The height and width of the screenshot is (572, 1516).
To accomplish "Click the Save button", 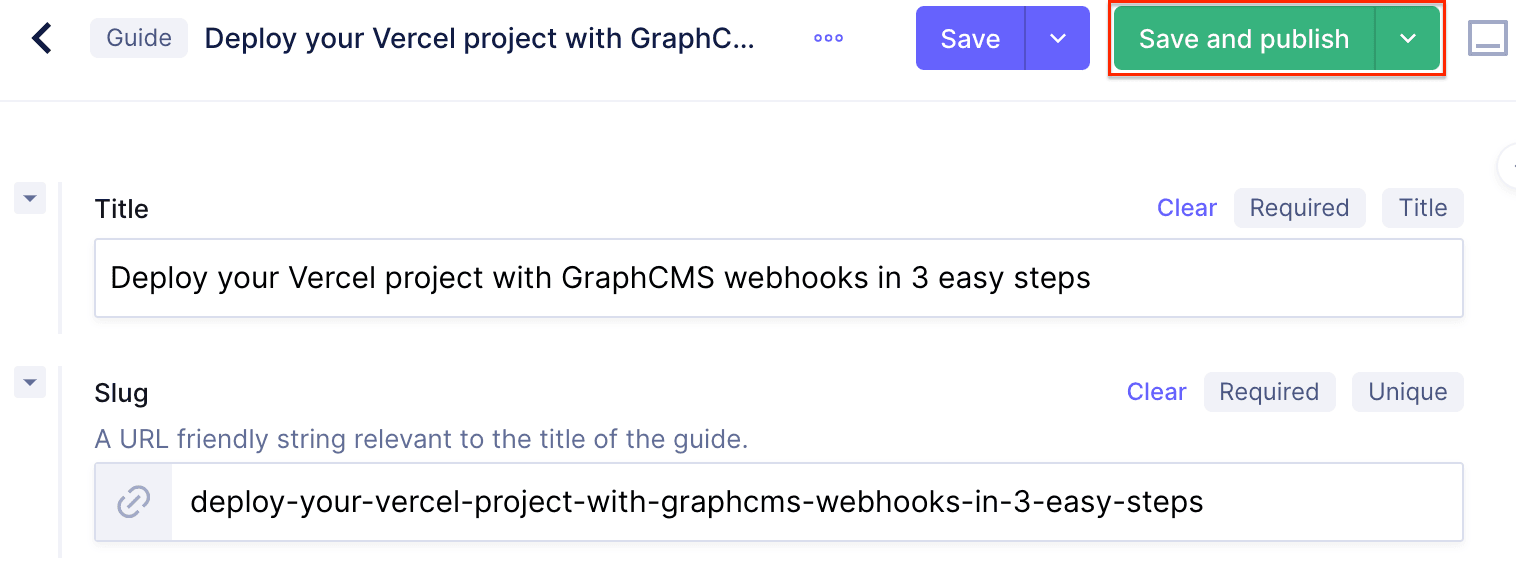I will [x=970, y=39].
